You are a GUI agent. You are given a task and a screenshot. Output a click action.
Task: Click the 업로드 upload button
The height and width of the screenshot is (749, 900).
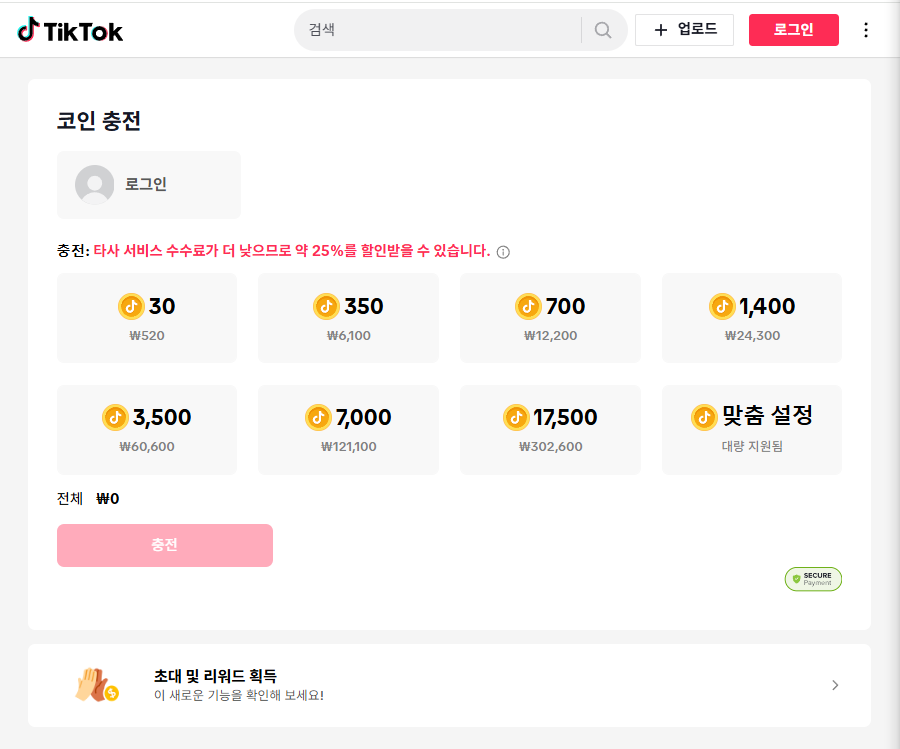click(x=685, y=30)
